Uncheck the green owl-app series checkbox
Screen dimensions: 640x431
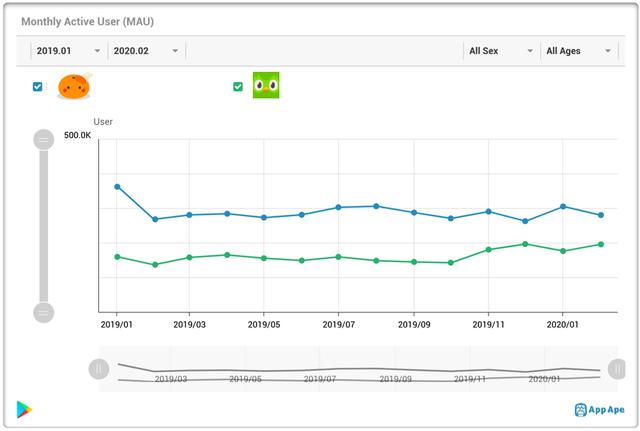[x=237, y=87]
